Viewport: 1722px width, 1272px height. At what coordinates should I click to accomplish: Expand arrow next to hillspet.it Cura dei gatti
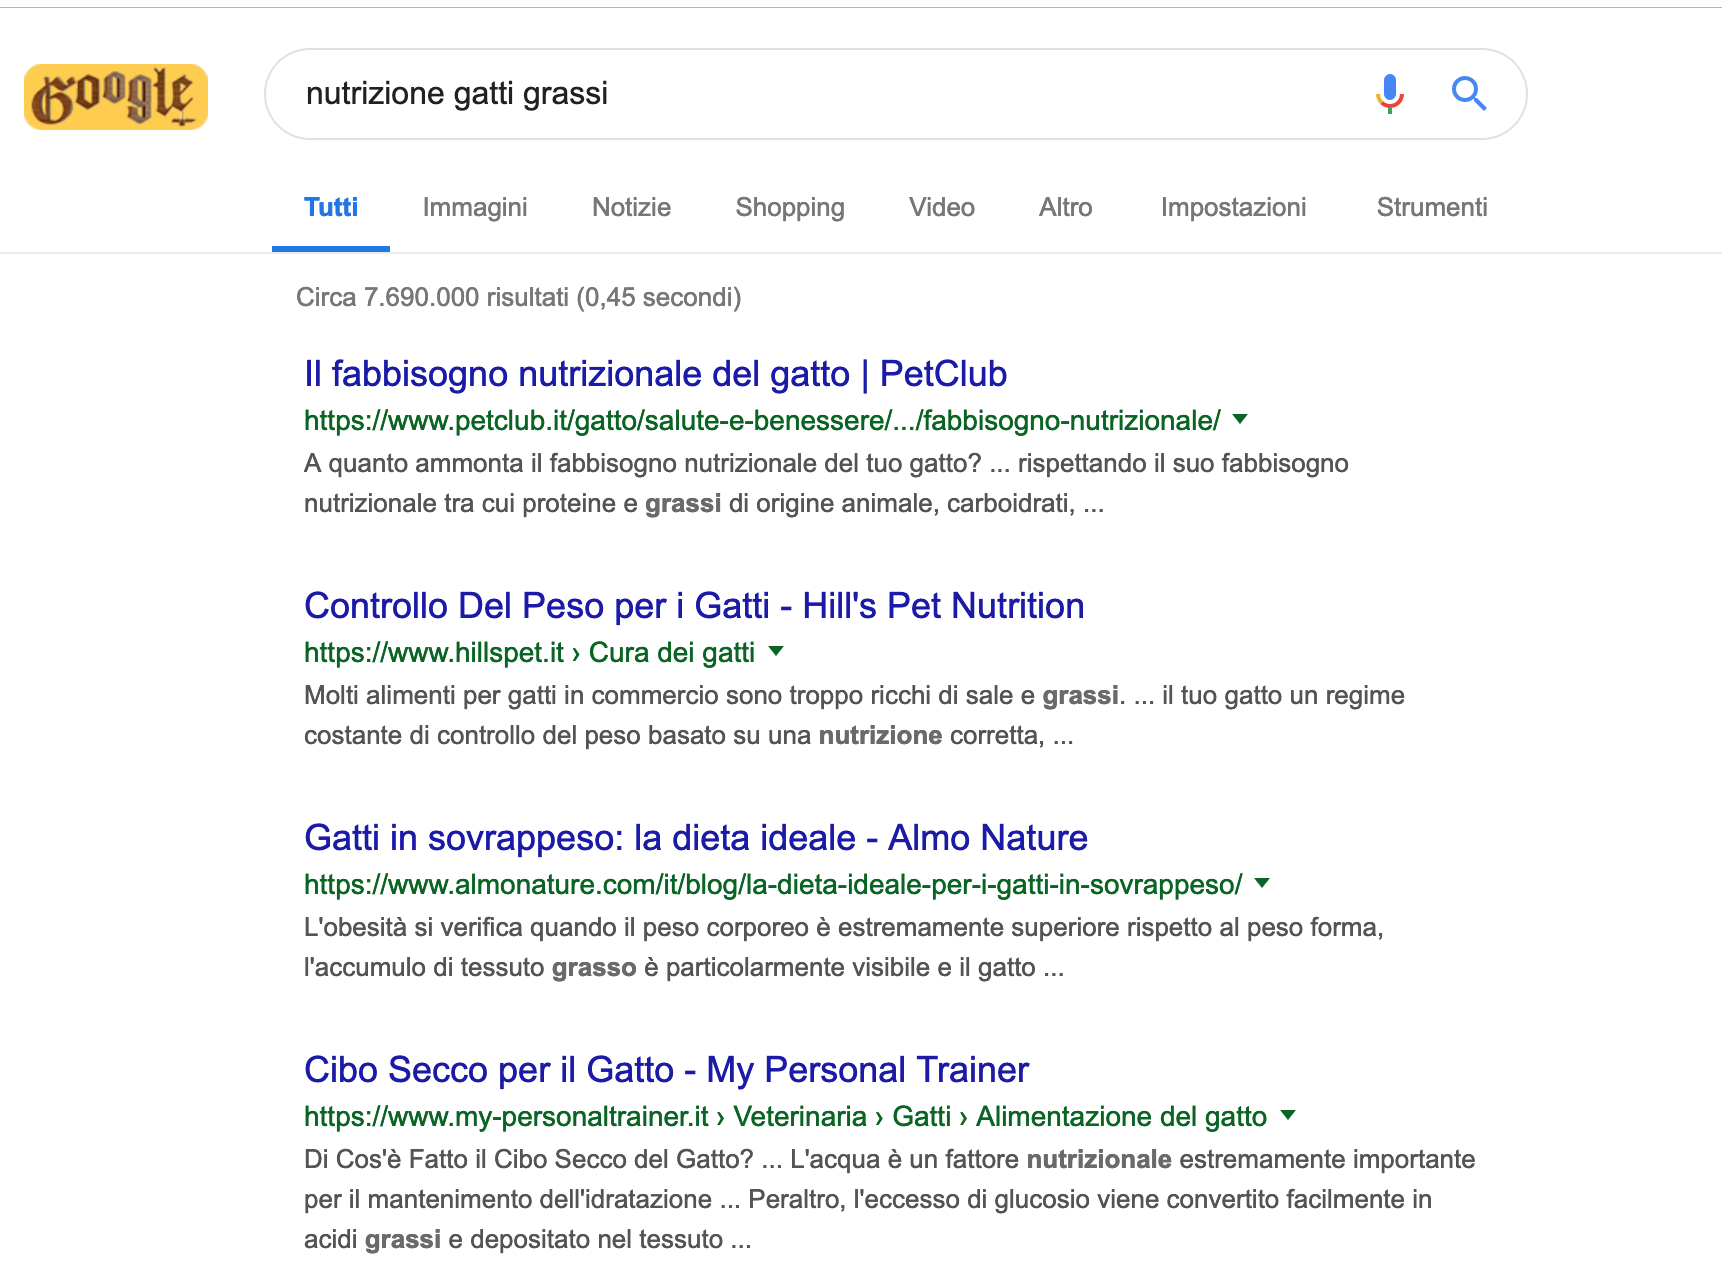pyautogui.click(x=775, y=651)
